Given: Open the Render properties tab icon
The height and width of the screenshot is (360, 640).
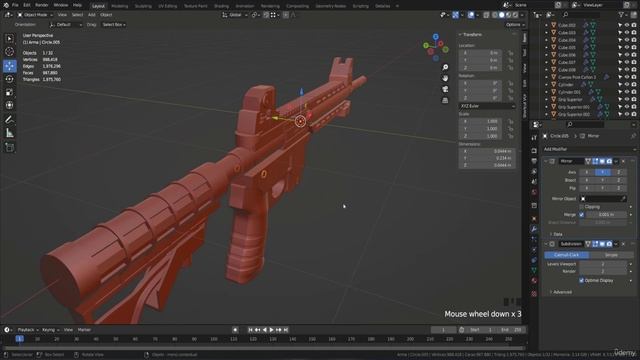Looking at the screenshot, I should coord(534,151).
